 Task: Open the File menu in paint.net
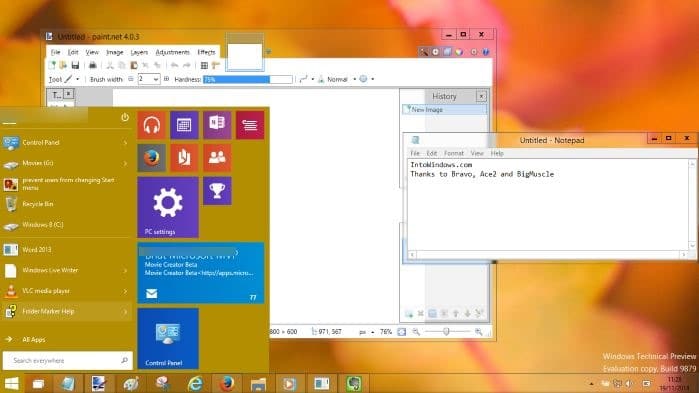click(56, 52)
